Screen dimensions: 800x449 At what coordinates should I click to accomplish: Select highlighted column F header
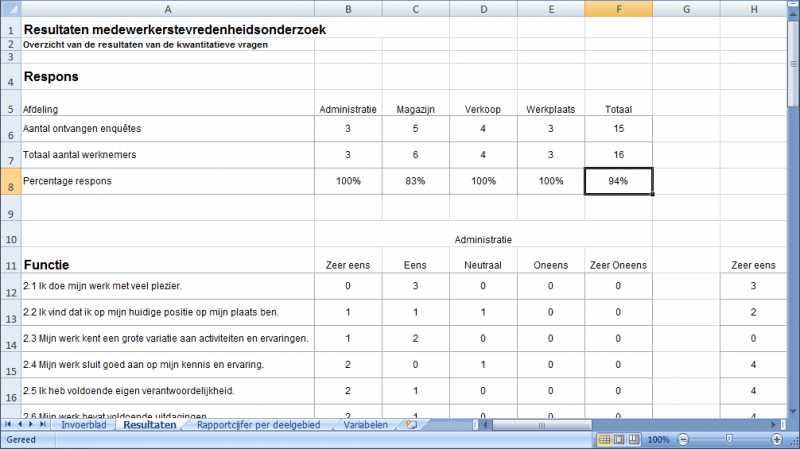coord(618,9)
